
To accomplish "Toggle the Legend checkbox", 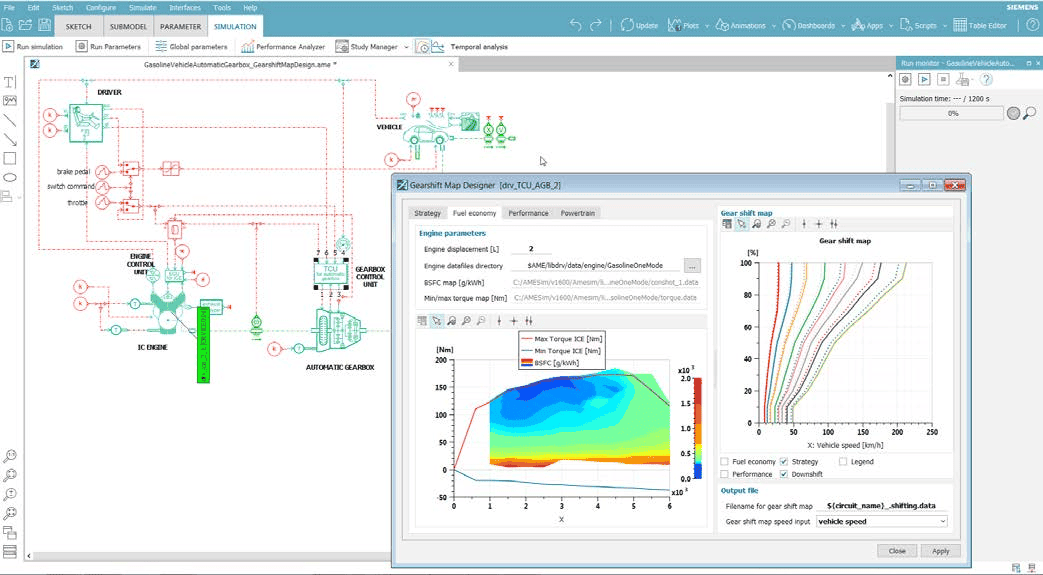I will coord(843,461).
